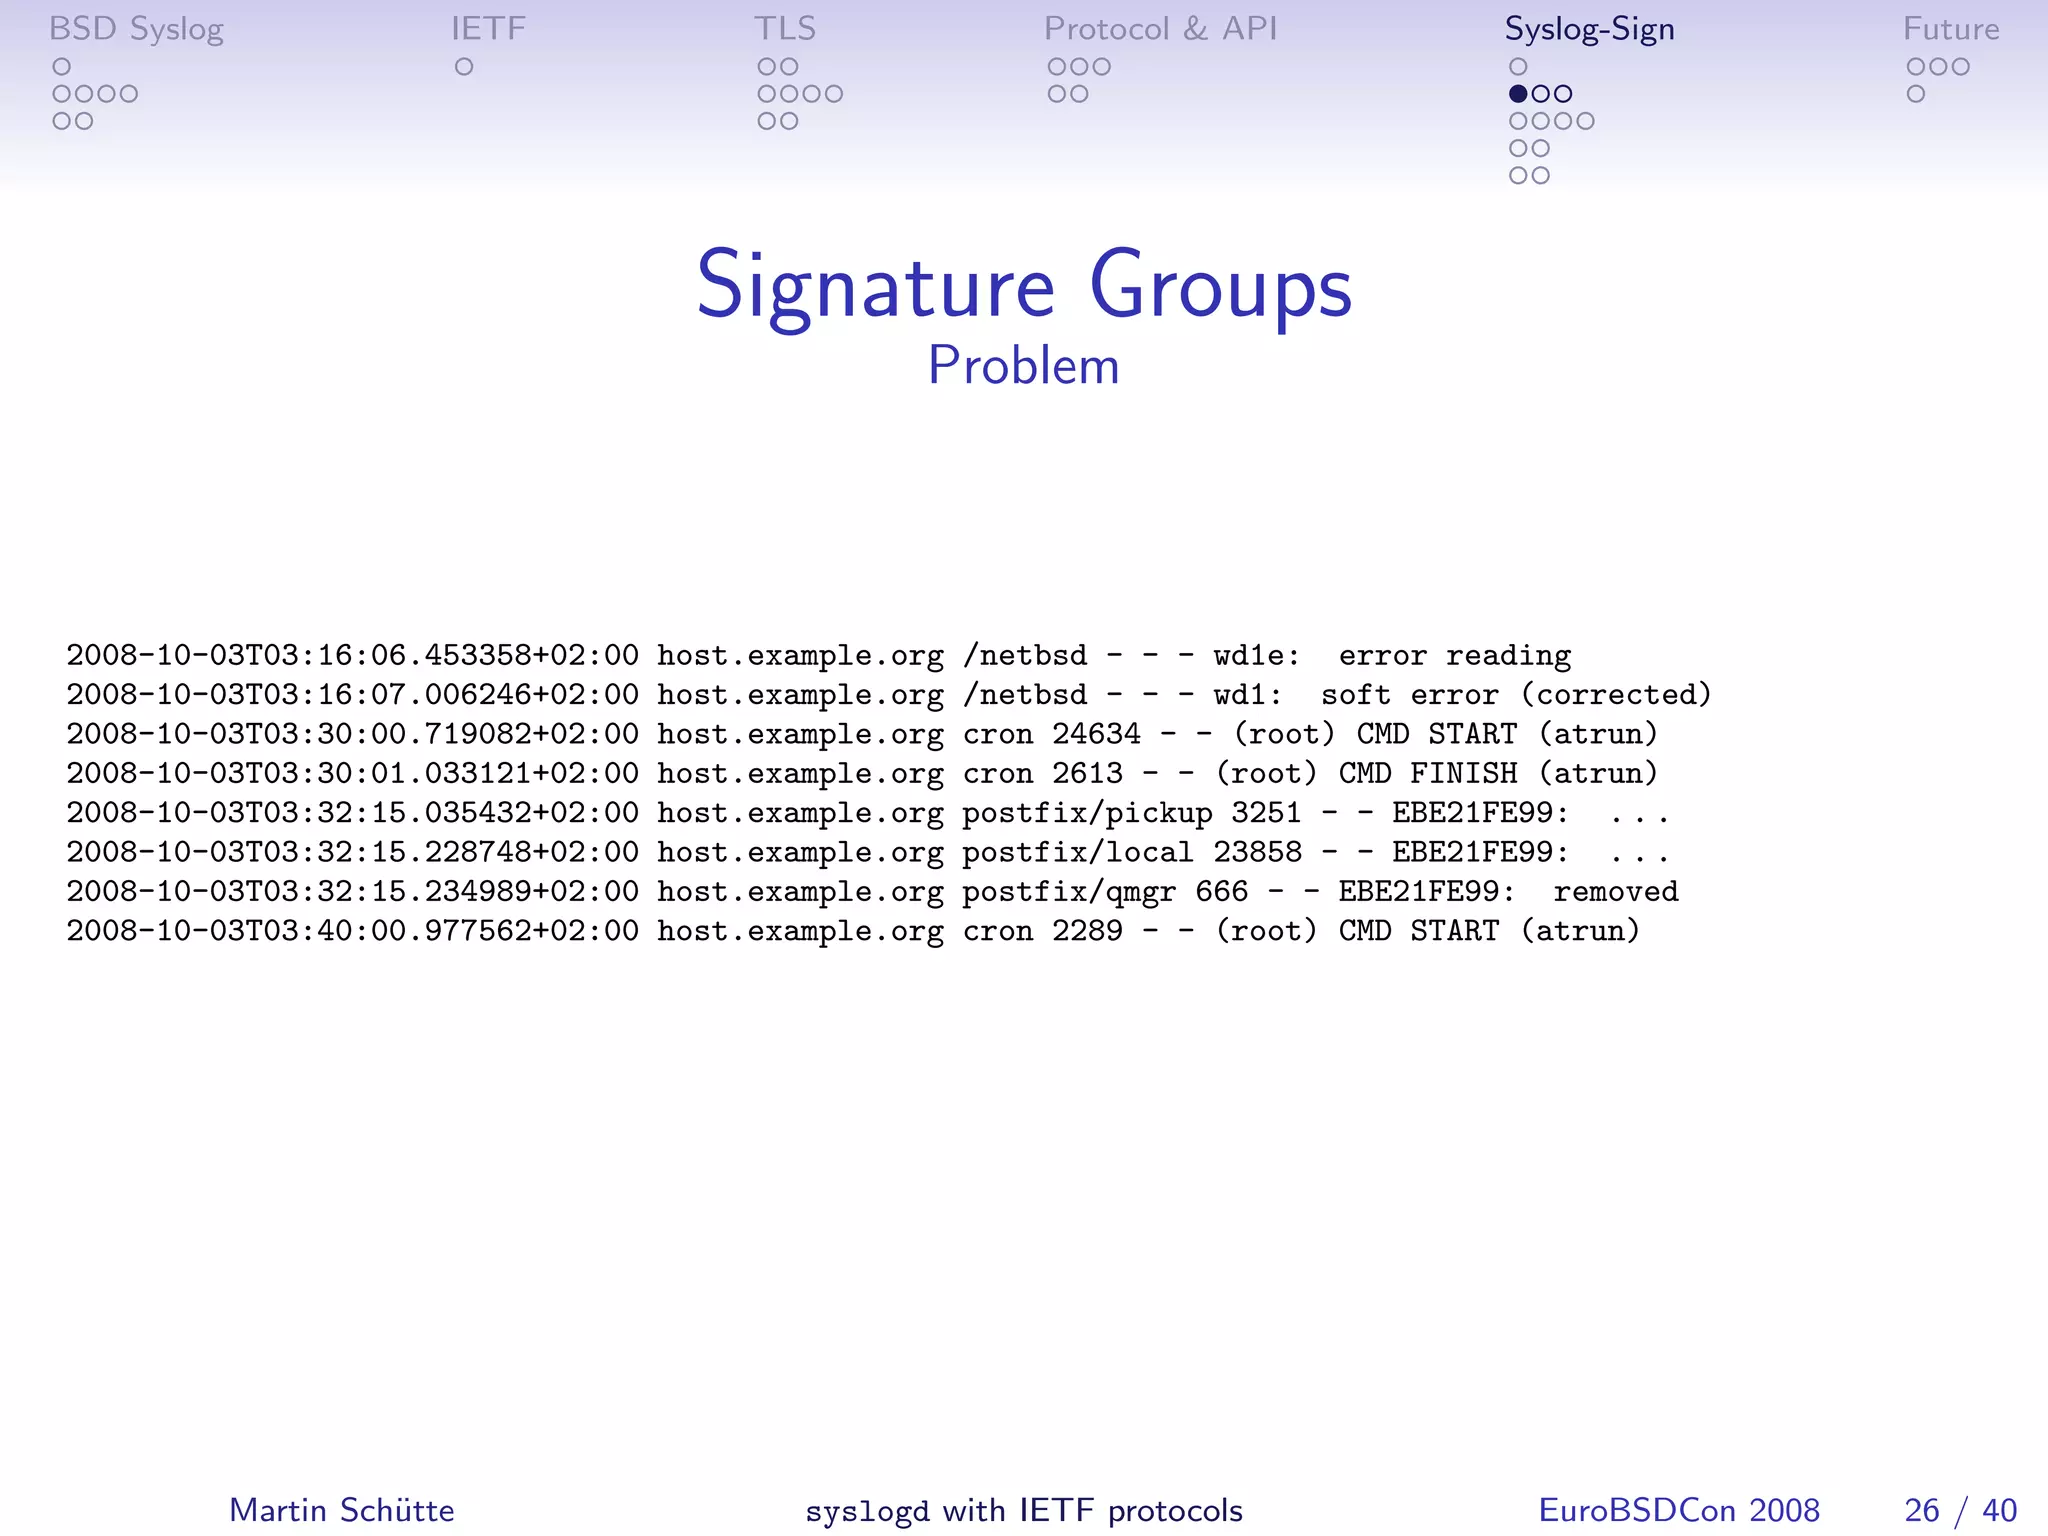Click the Signature Groups slide title
This screenshot has width=2048, height=1536.
[x=1024, y=287]
